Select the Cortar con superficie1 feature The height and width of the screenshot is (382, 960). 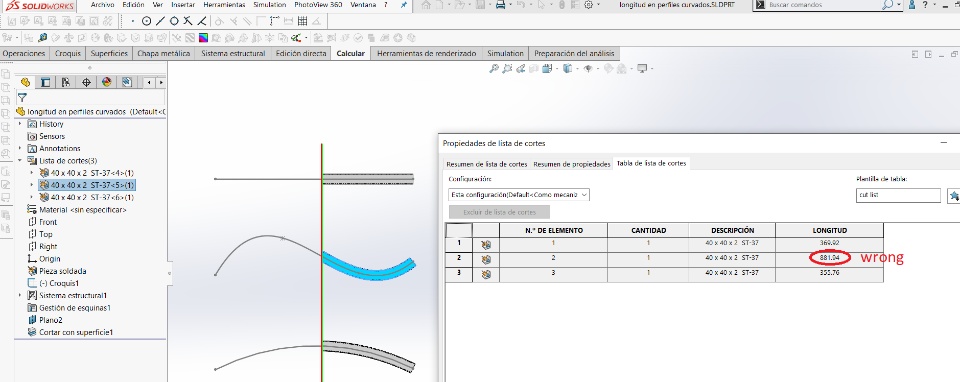pyautogui.click(x=70, y=332)
